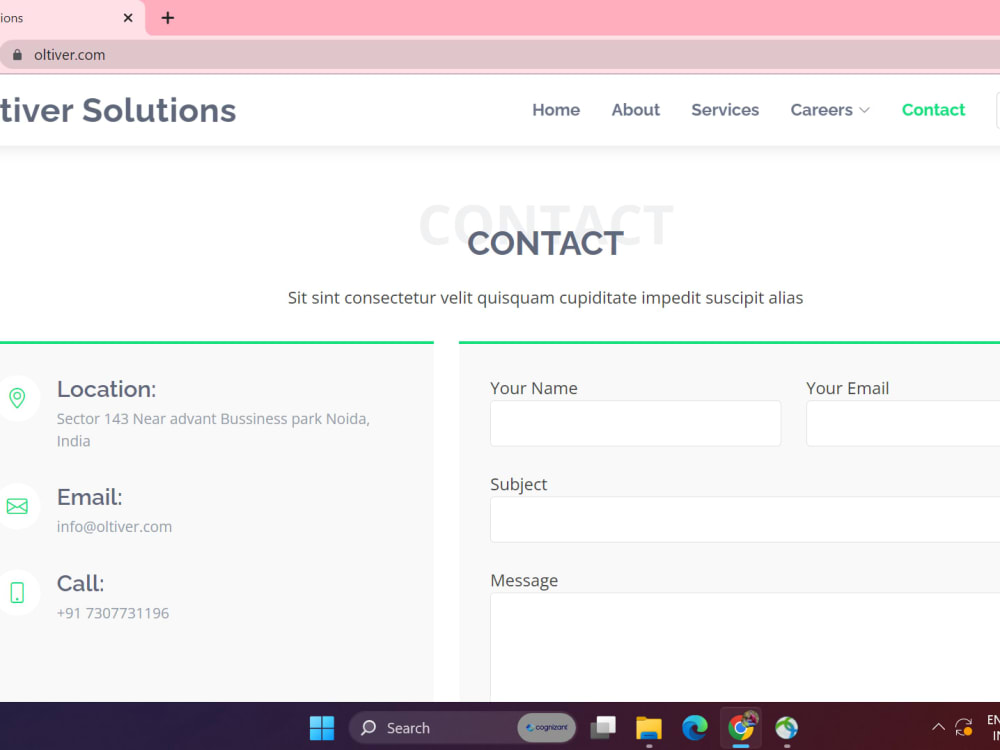
Task: Click the 'Sit sint consectetur' subtitle text
Action: click(545, 298)
